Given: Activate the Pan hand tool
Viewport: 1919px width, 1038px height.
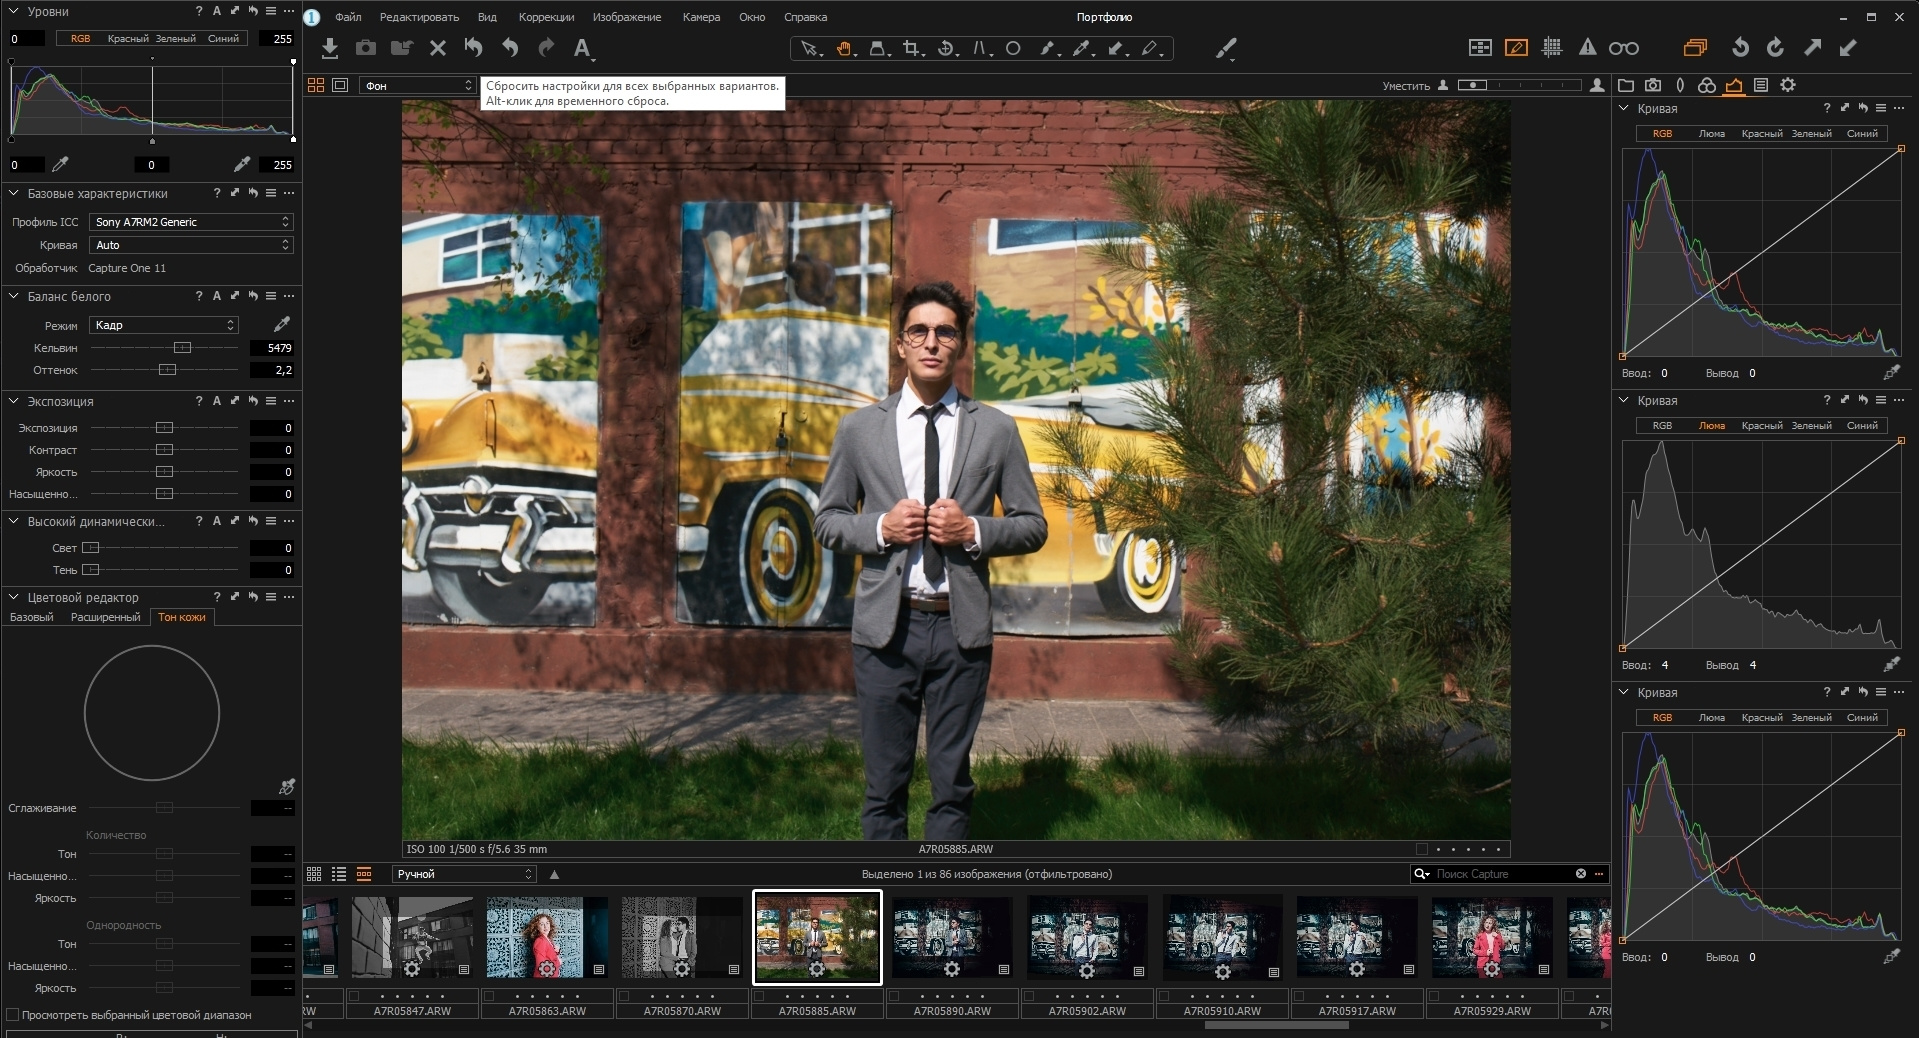Looking at the screenshot, I should click(x=844, y=48).
